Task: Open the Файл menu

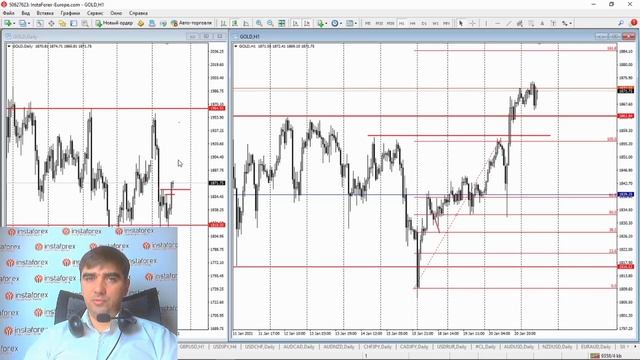Action: click(8, 13)
